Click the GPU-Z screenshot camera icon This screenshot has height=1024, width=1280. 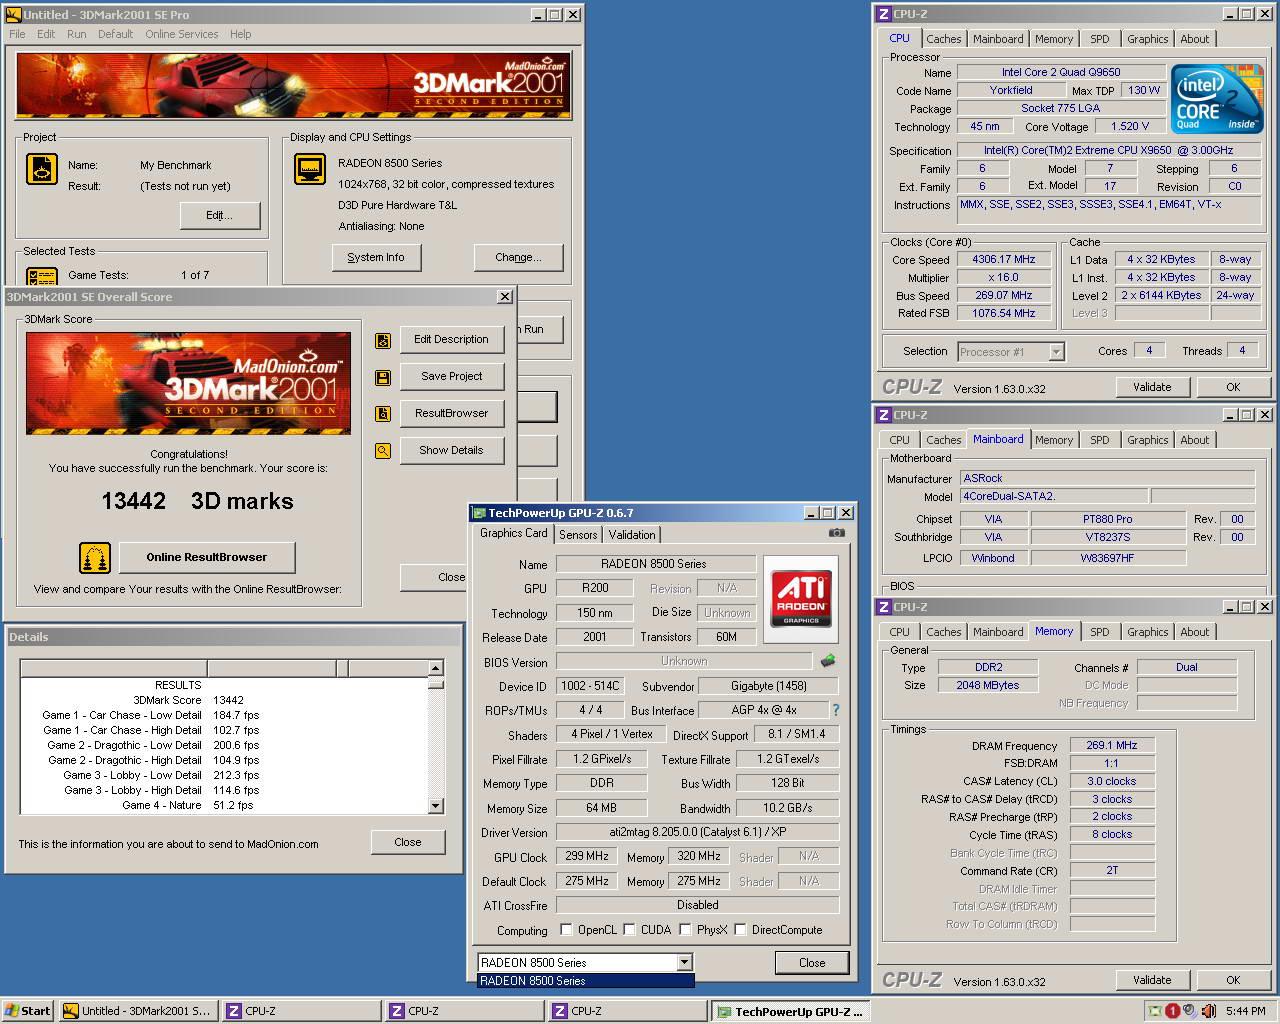click(x=837, y=533)
